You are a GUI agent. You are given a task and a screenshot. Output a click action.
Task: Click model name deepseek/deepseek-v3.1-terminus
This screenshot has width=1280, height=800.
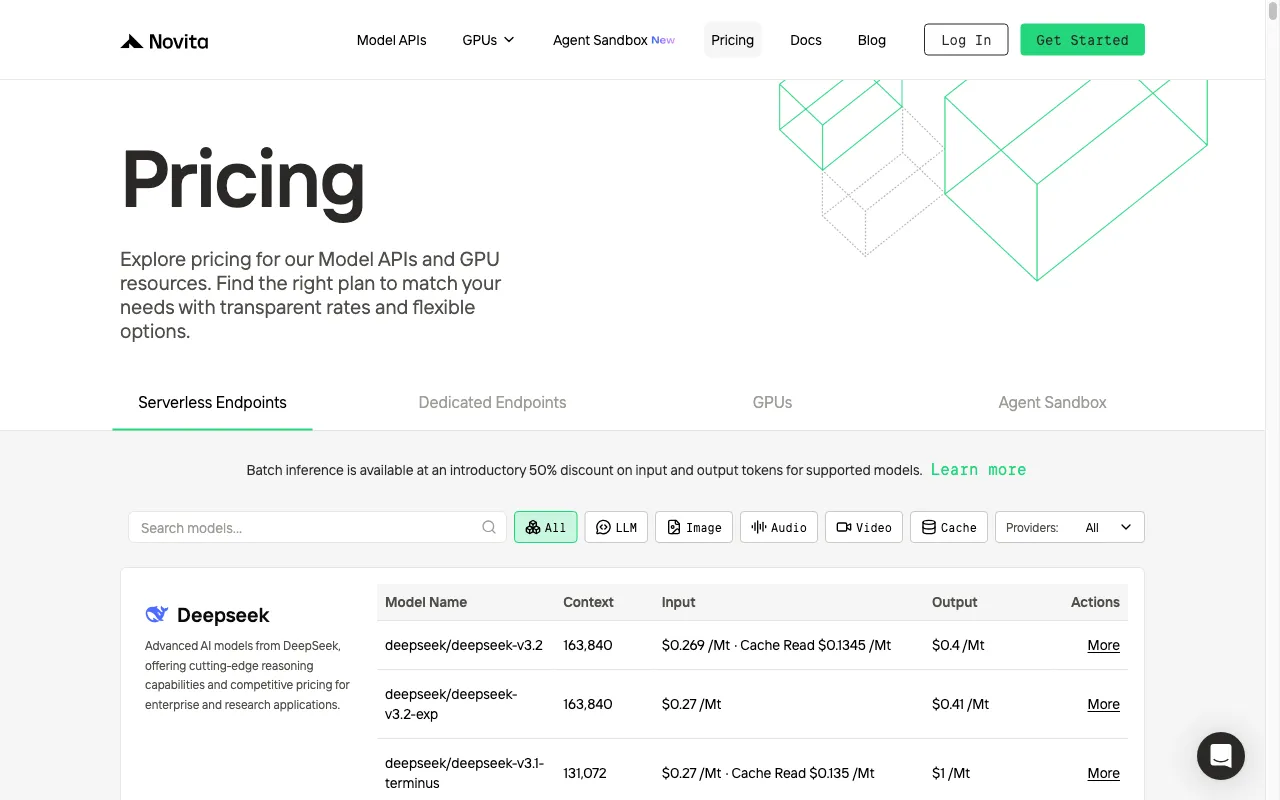pyautogui.click(x=464, y=773)
